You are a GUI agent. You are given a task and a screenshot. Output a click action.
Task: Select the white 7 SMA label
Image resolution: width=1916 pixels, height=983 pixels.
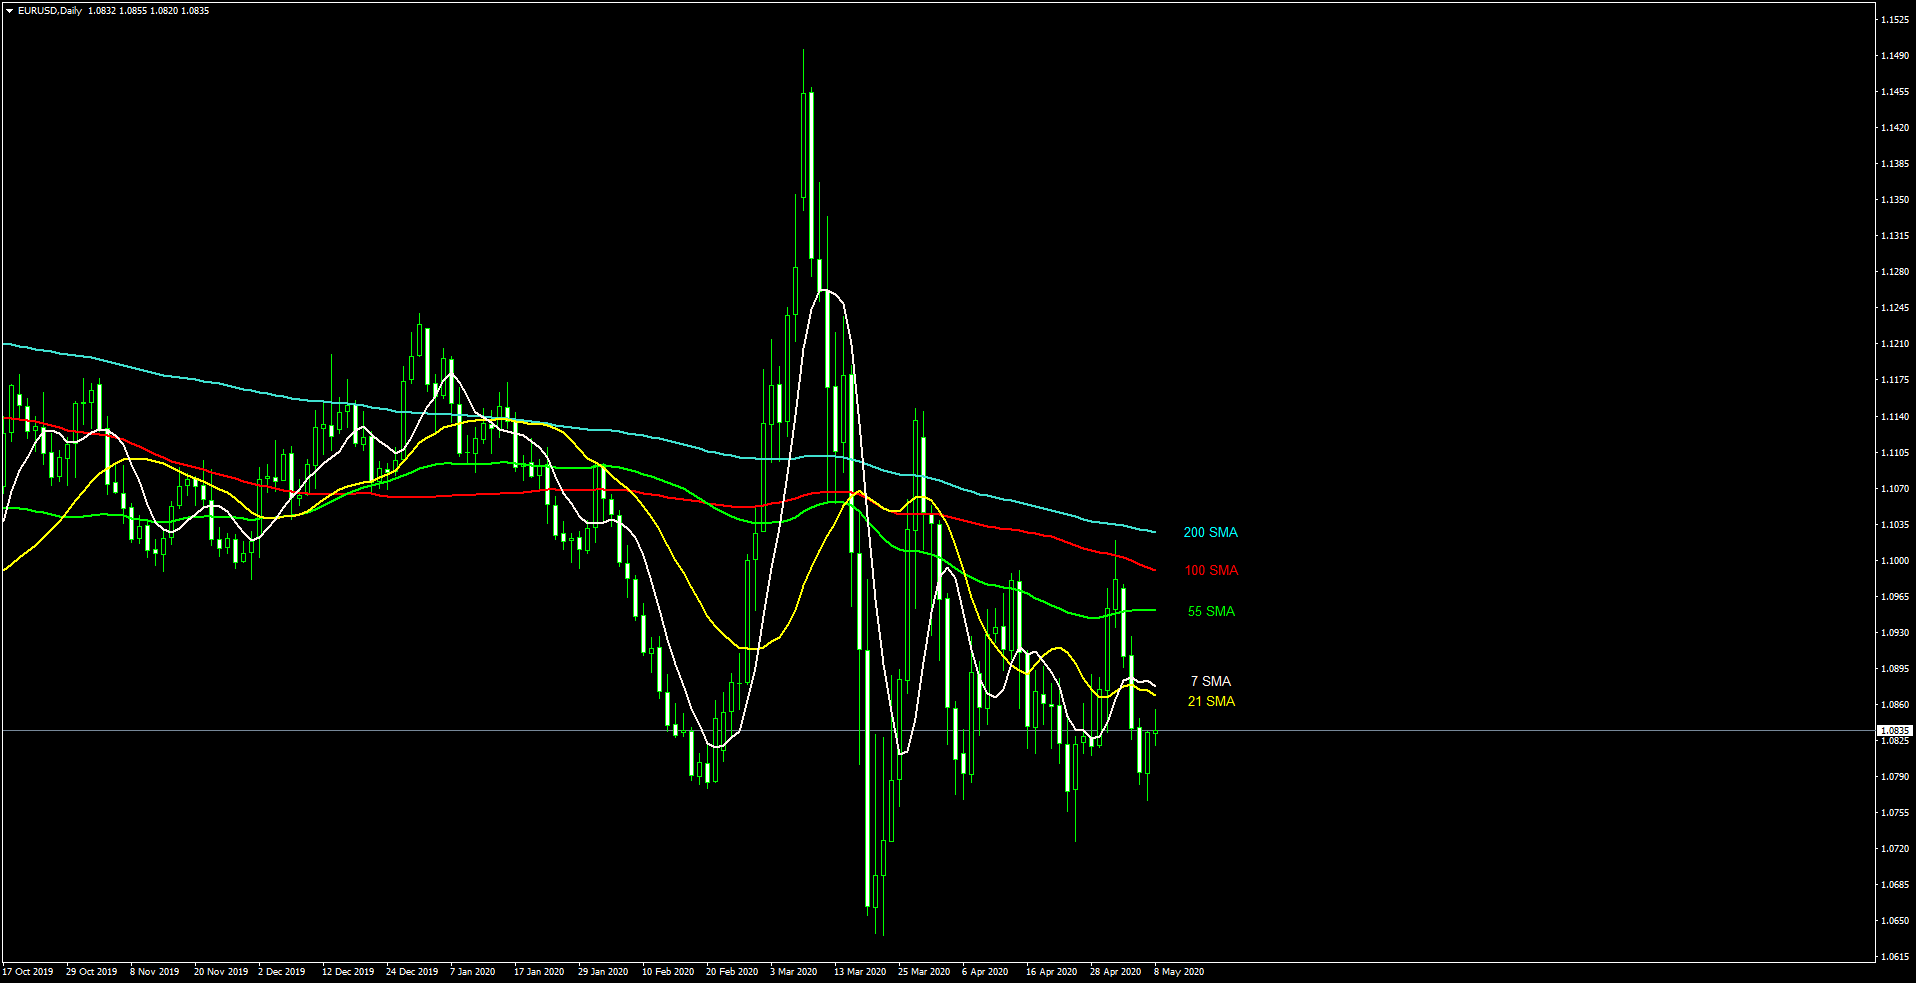click(1210, 682)
